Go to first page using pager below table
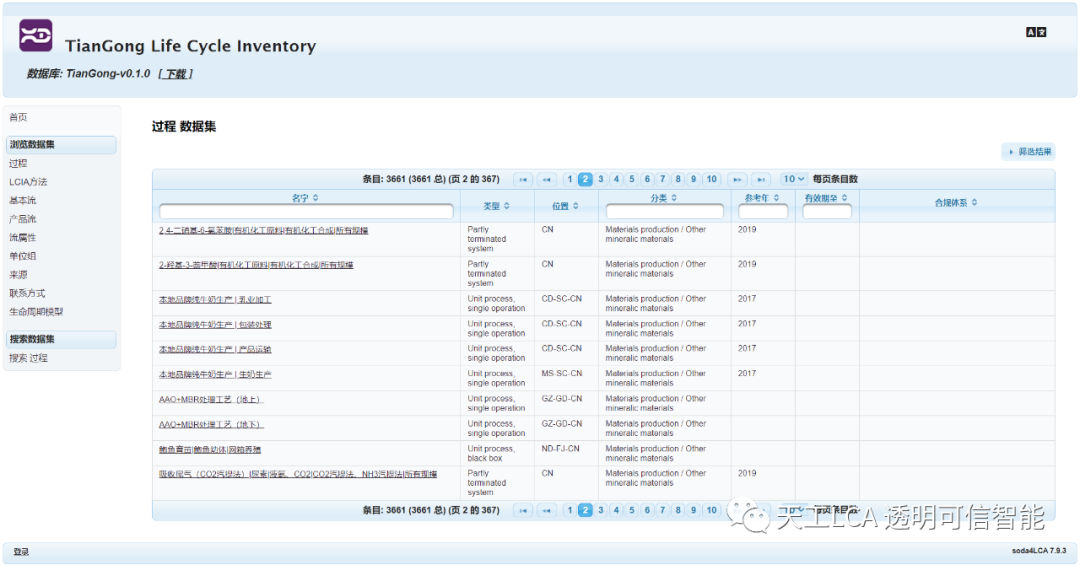The width and height of the screenshot is (1080, 565). [523, 511]
